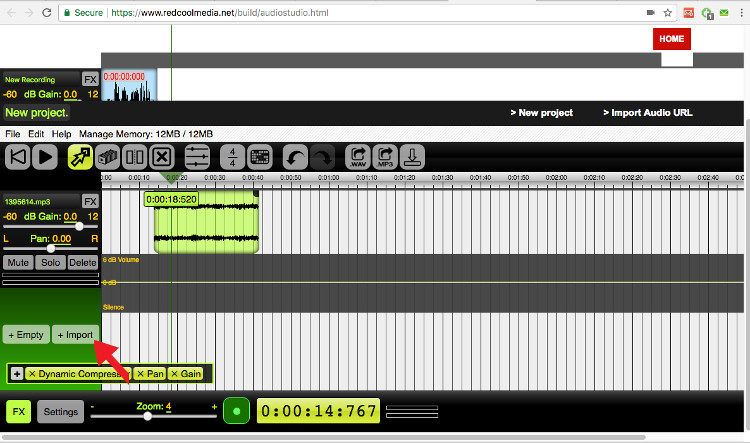Select the arrow selection tool
This screenshot has height=443, width=750.
click(79, 157)
